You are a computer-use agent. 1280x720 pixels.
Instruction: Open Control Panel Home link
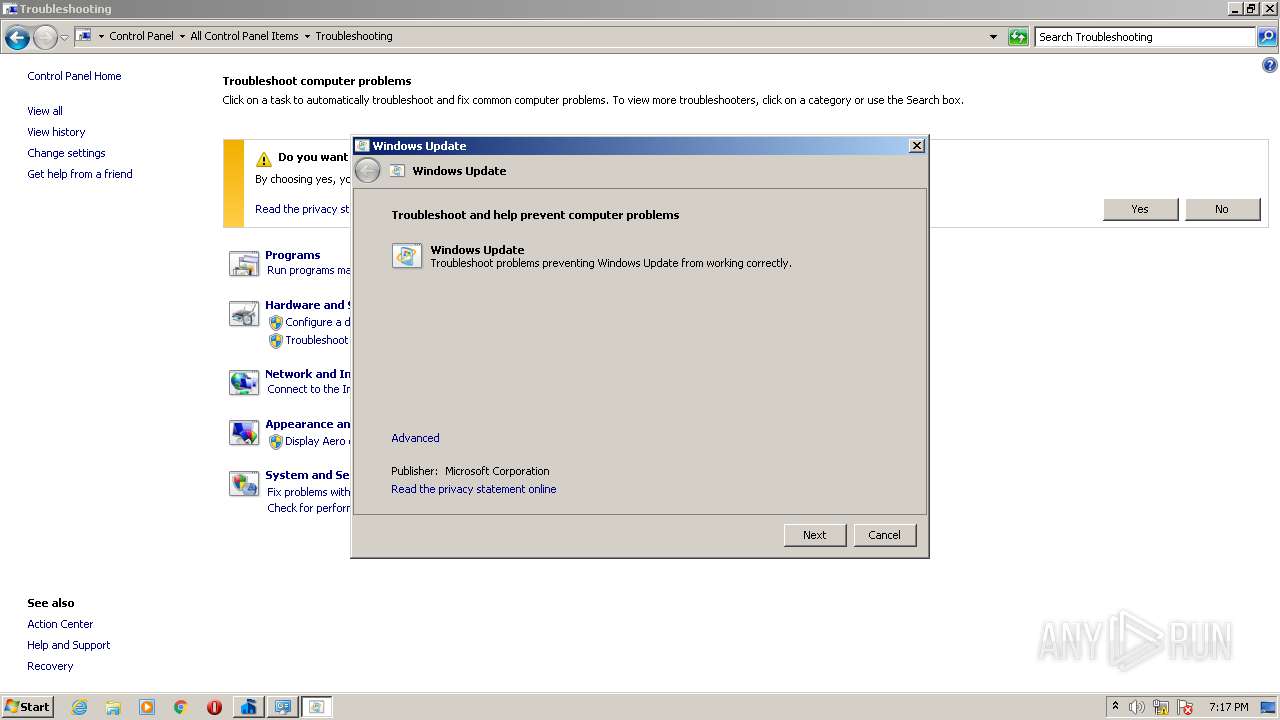pos(74,76)
